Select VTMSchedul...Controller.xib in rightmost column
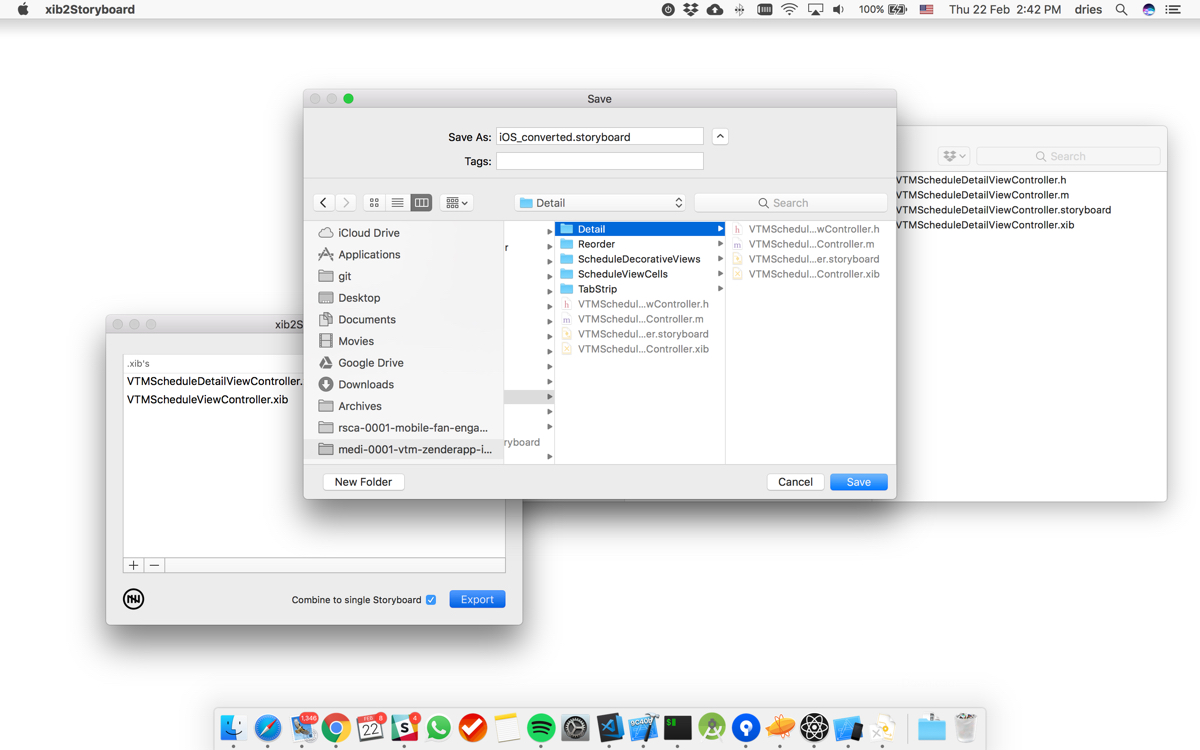The width and height of the screenshot is (1200, 750). tap(814, 274)
